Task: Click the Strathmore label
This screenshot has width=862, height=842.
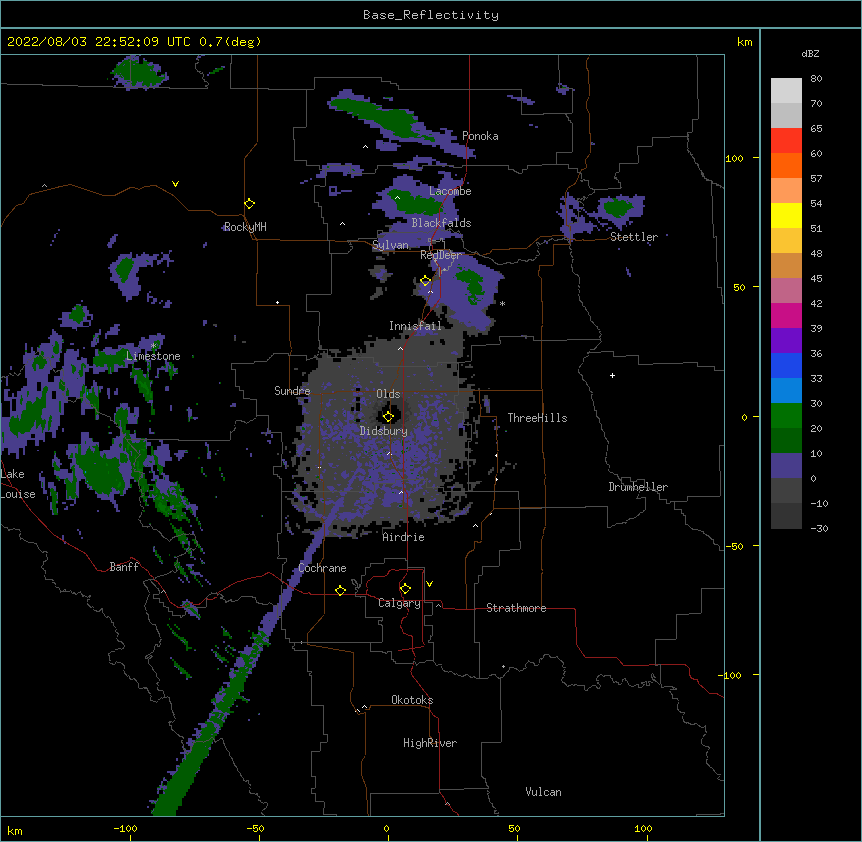Action: pyautogui.click(x=516, y=608)
